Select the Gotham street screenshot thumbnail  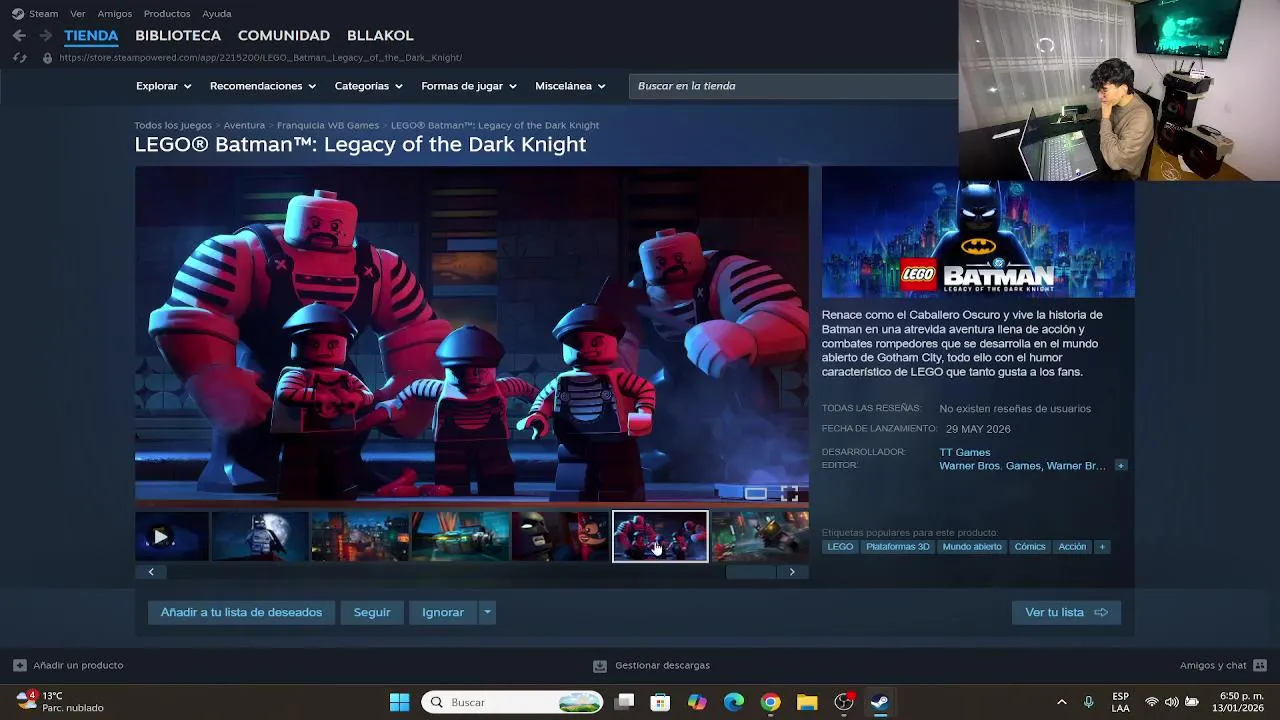[360, 536]
